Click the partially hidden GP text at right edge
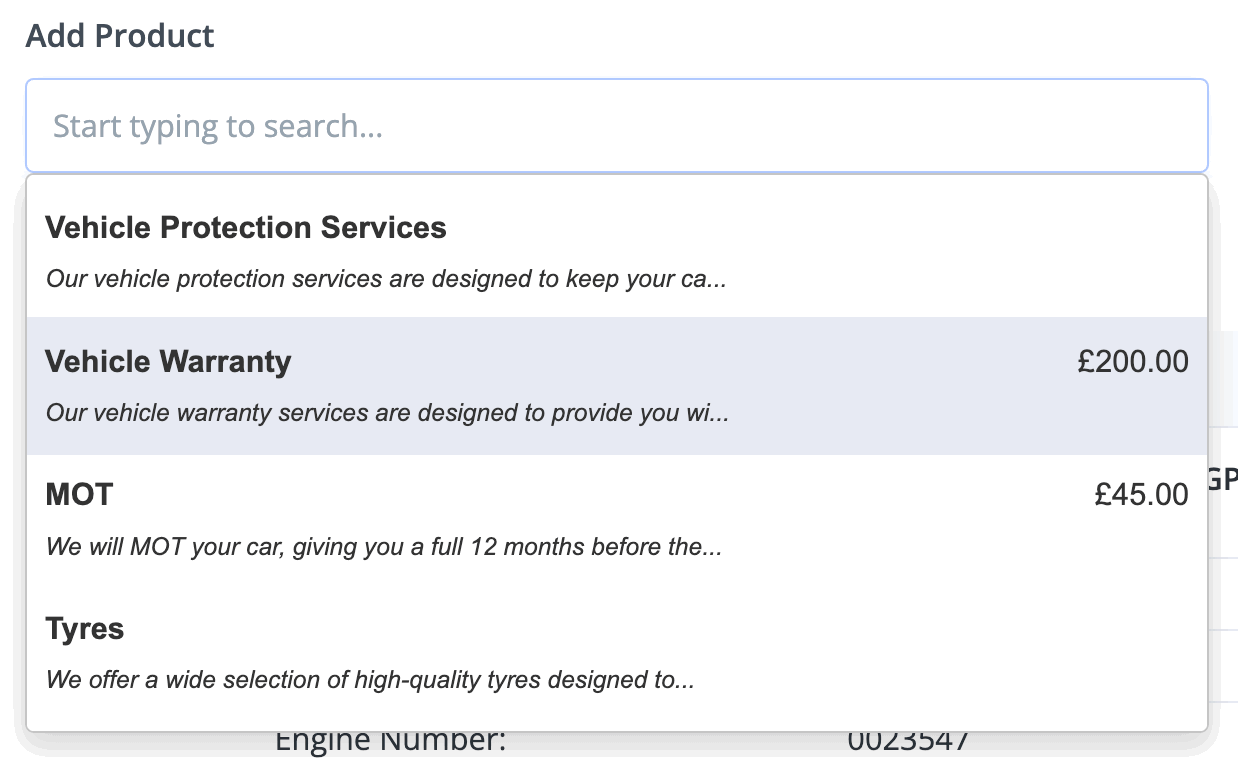Screen dimensions: 1238x764 (x=1223, y=479)
